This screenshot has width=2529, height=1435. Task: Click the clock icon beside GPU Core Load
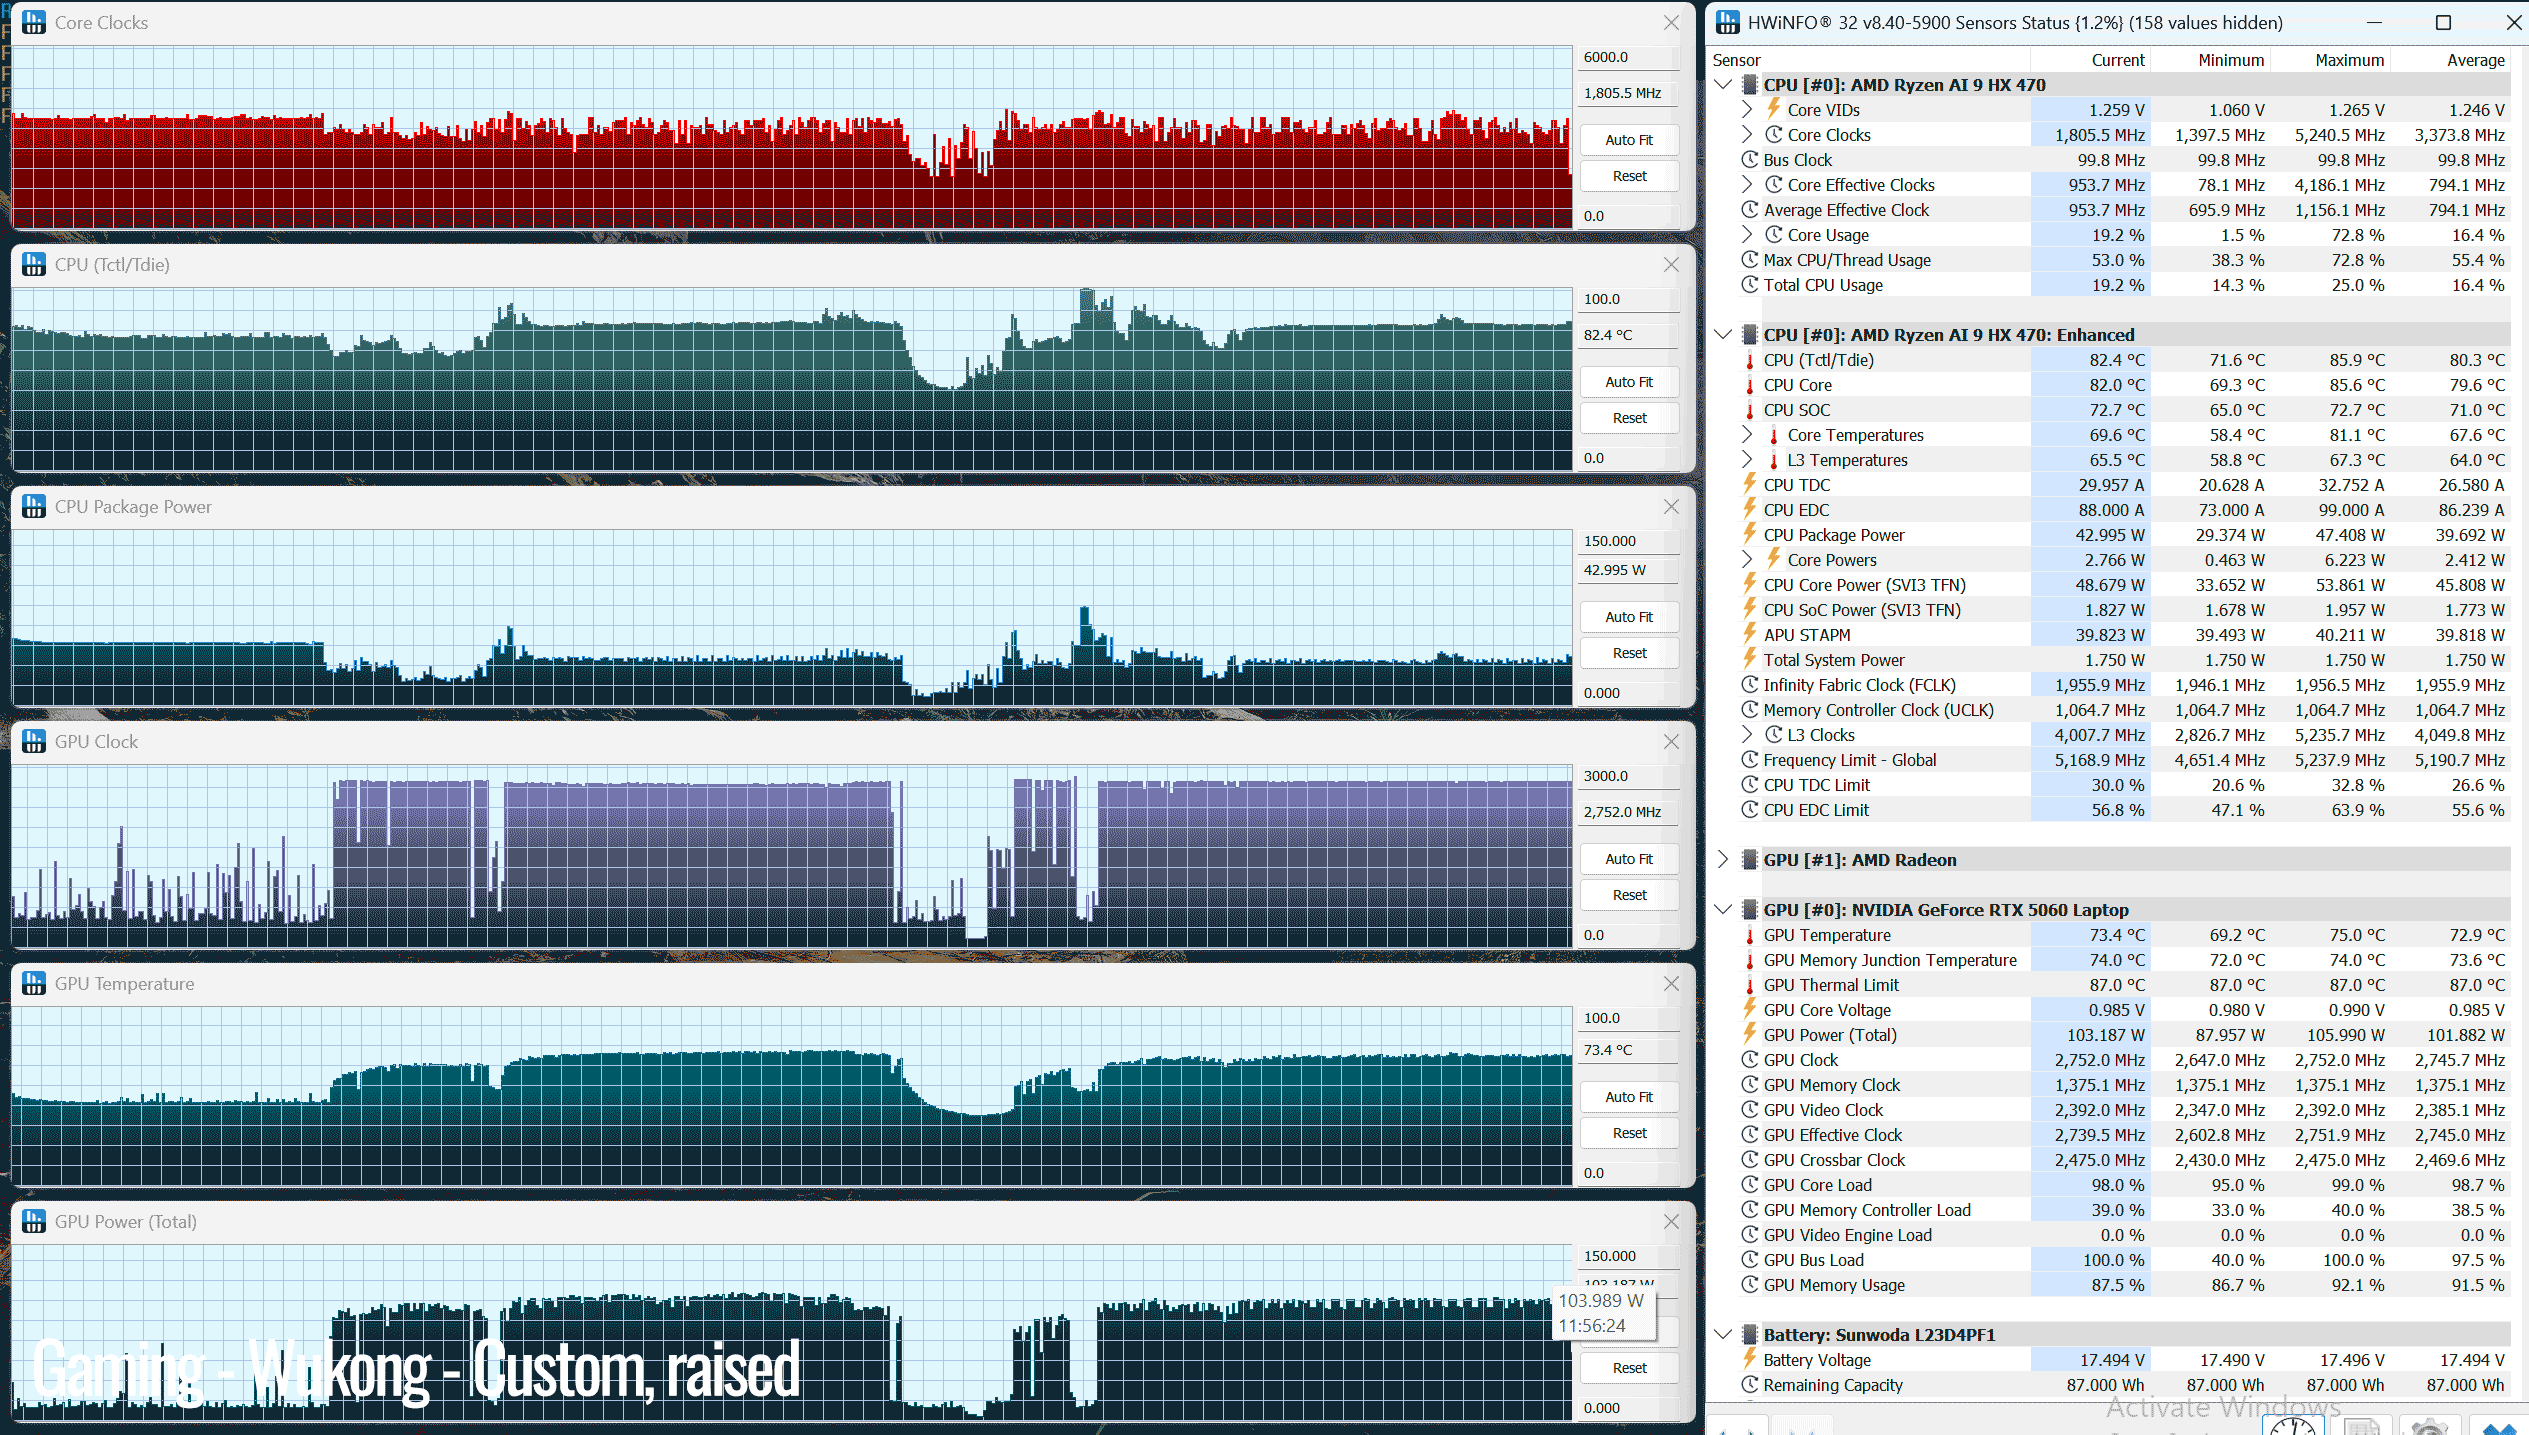pos(1749,1184)
